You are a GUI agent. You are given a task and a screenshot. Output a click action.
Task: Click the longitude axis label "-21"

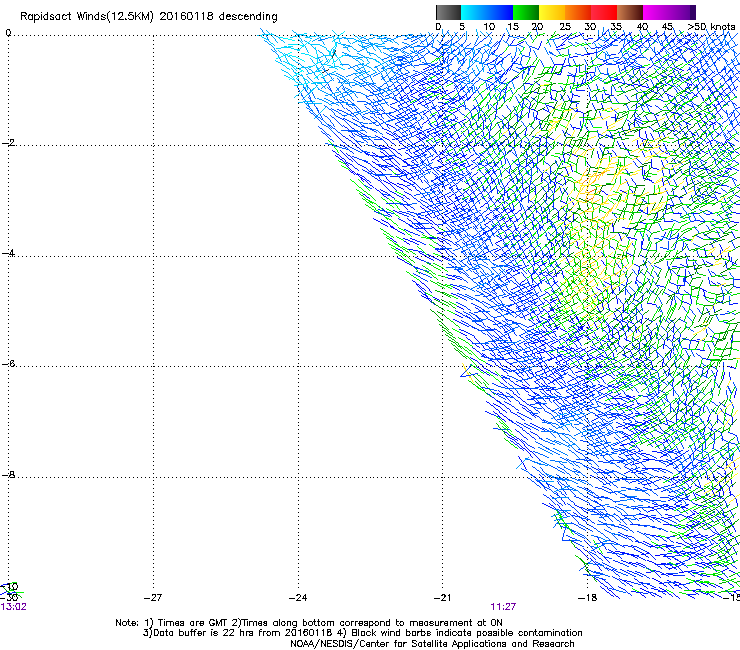pyautogui.click(x=443, y=598)
